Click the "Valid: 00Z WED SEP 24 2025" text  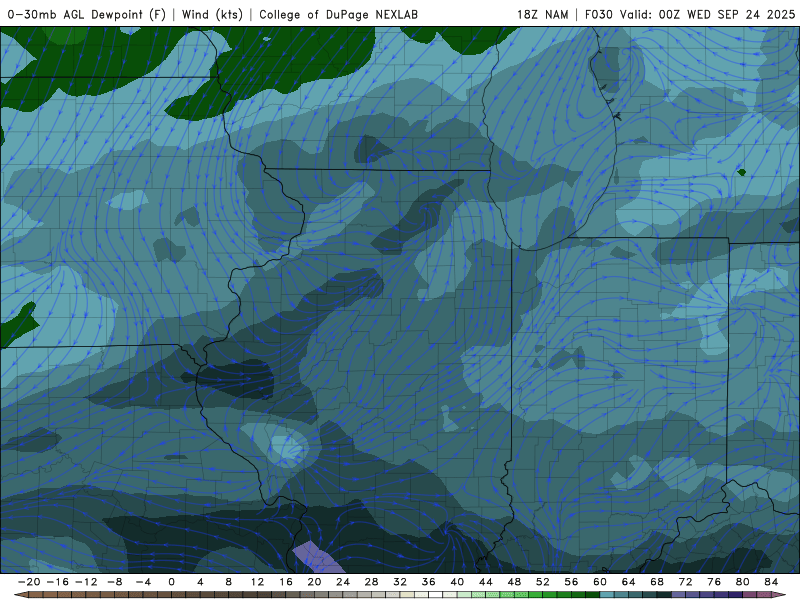coord(707,14)
